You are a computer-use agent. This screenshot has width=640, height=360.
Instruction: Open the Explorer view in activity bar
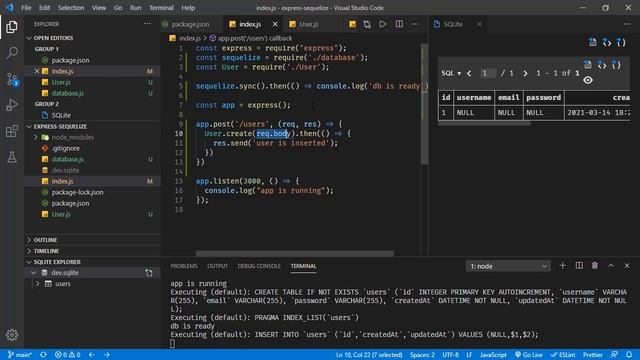[x=12, y=27]
